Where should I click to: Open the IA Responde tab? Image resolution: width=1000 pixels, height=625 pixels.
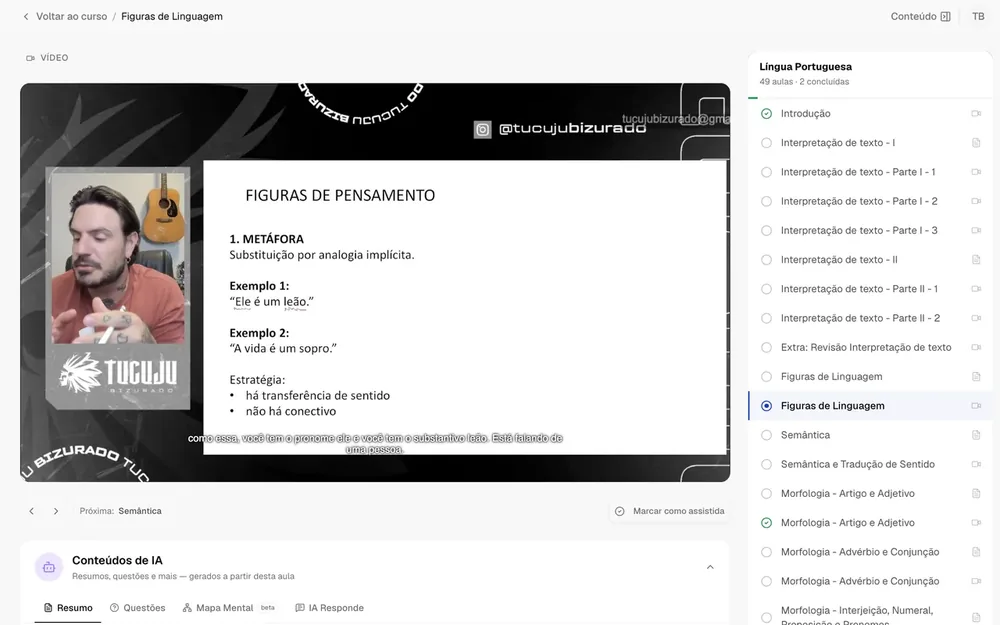click(x=330, y=608)
